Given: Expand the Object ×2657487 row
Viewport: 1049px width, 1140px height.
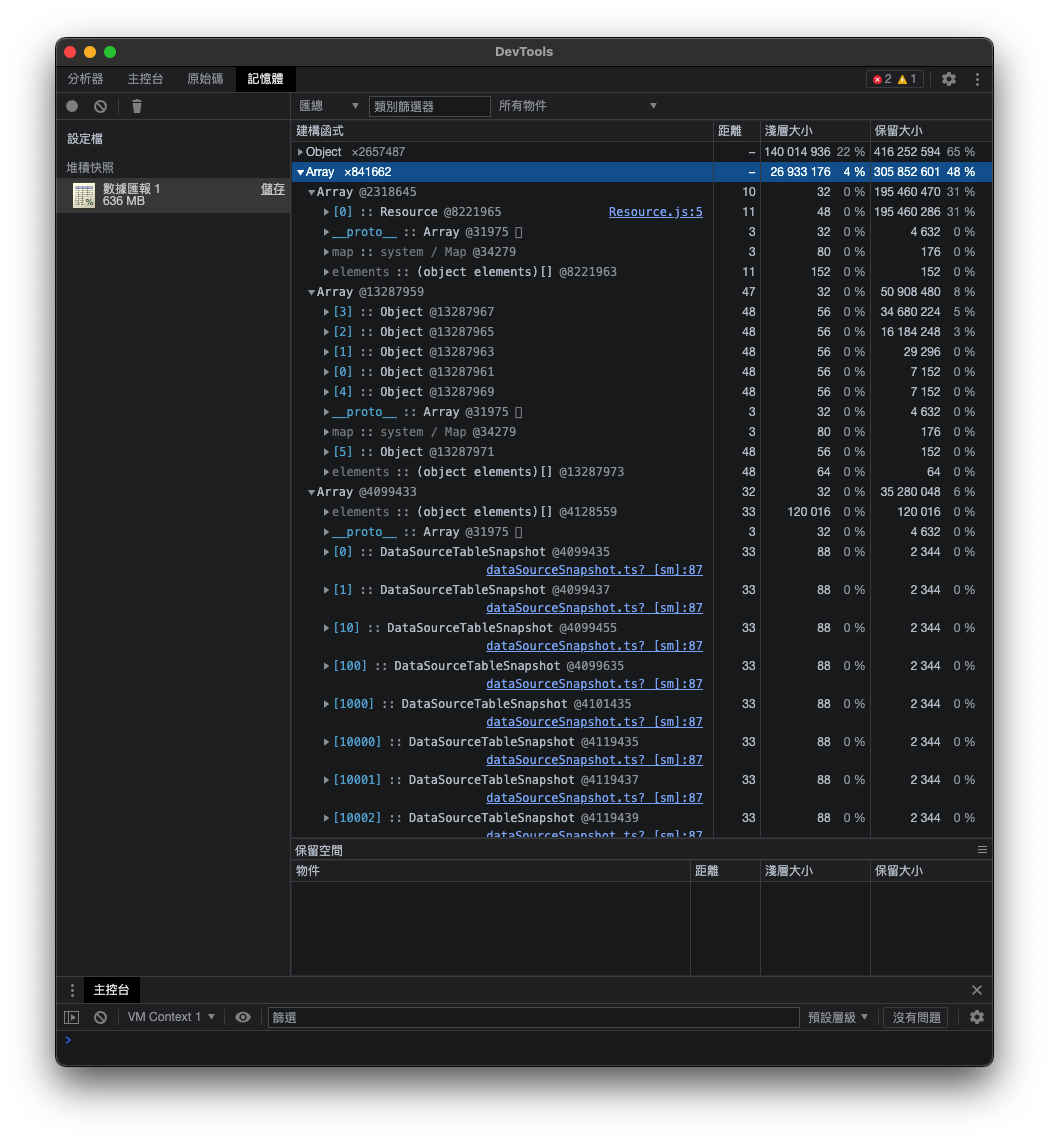Looking at the screenshot, I should point(301,152).
